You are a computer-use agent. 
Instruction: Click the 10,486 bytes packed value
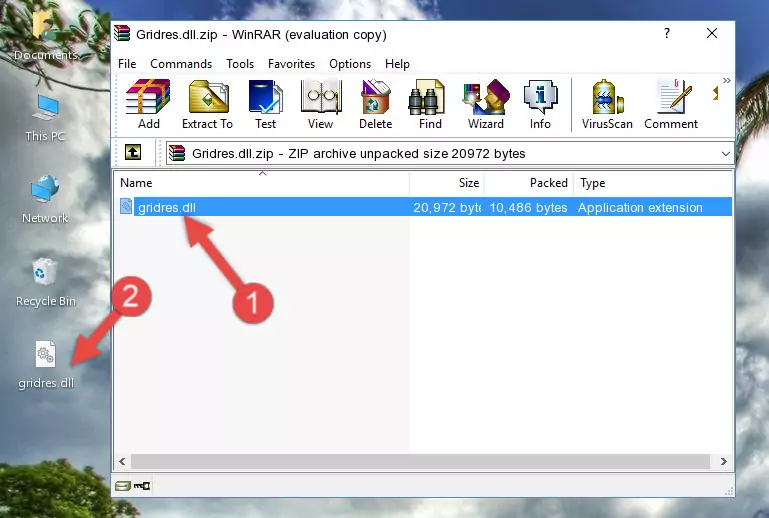coord(528,207)
